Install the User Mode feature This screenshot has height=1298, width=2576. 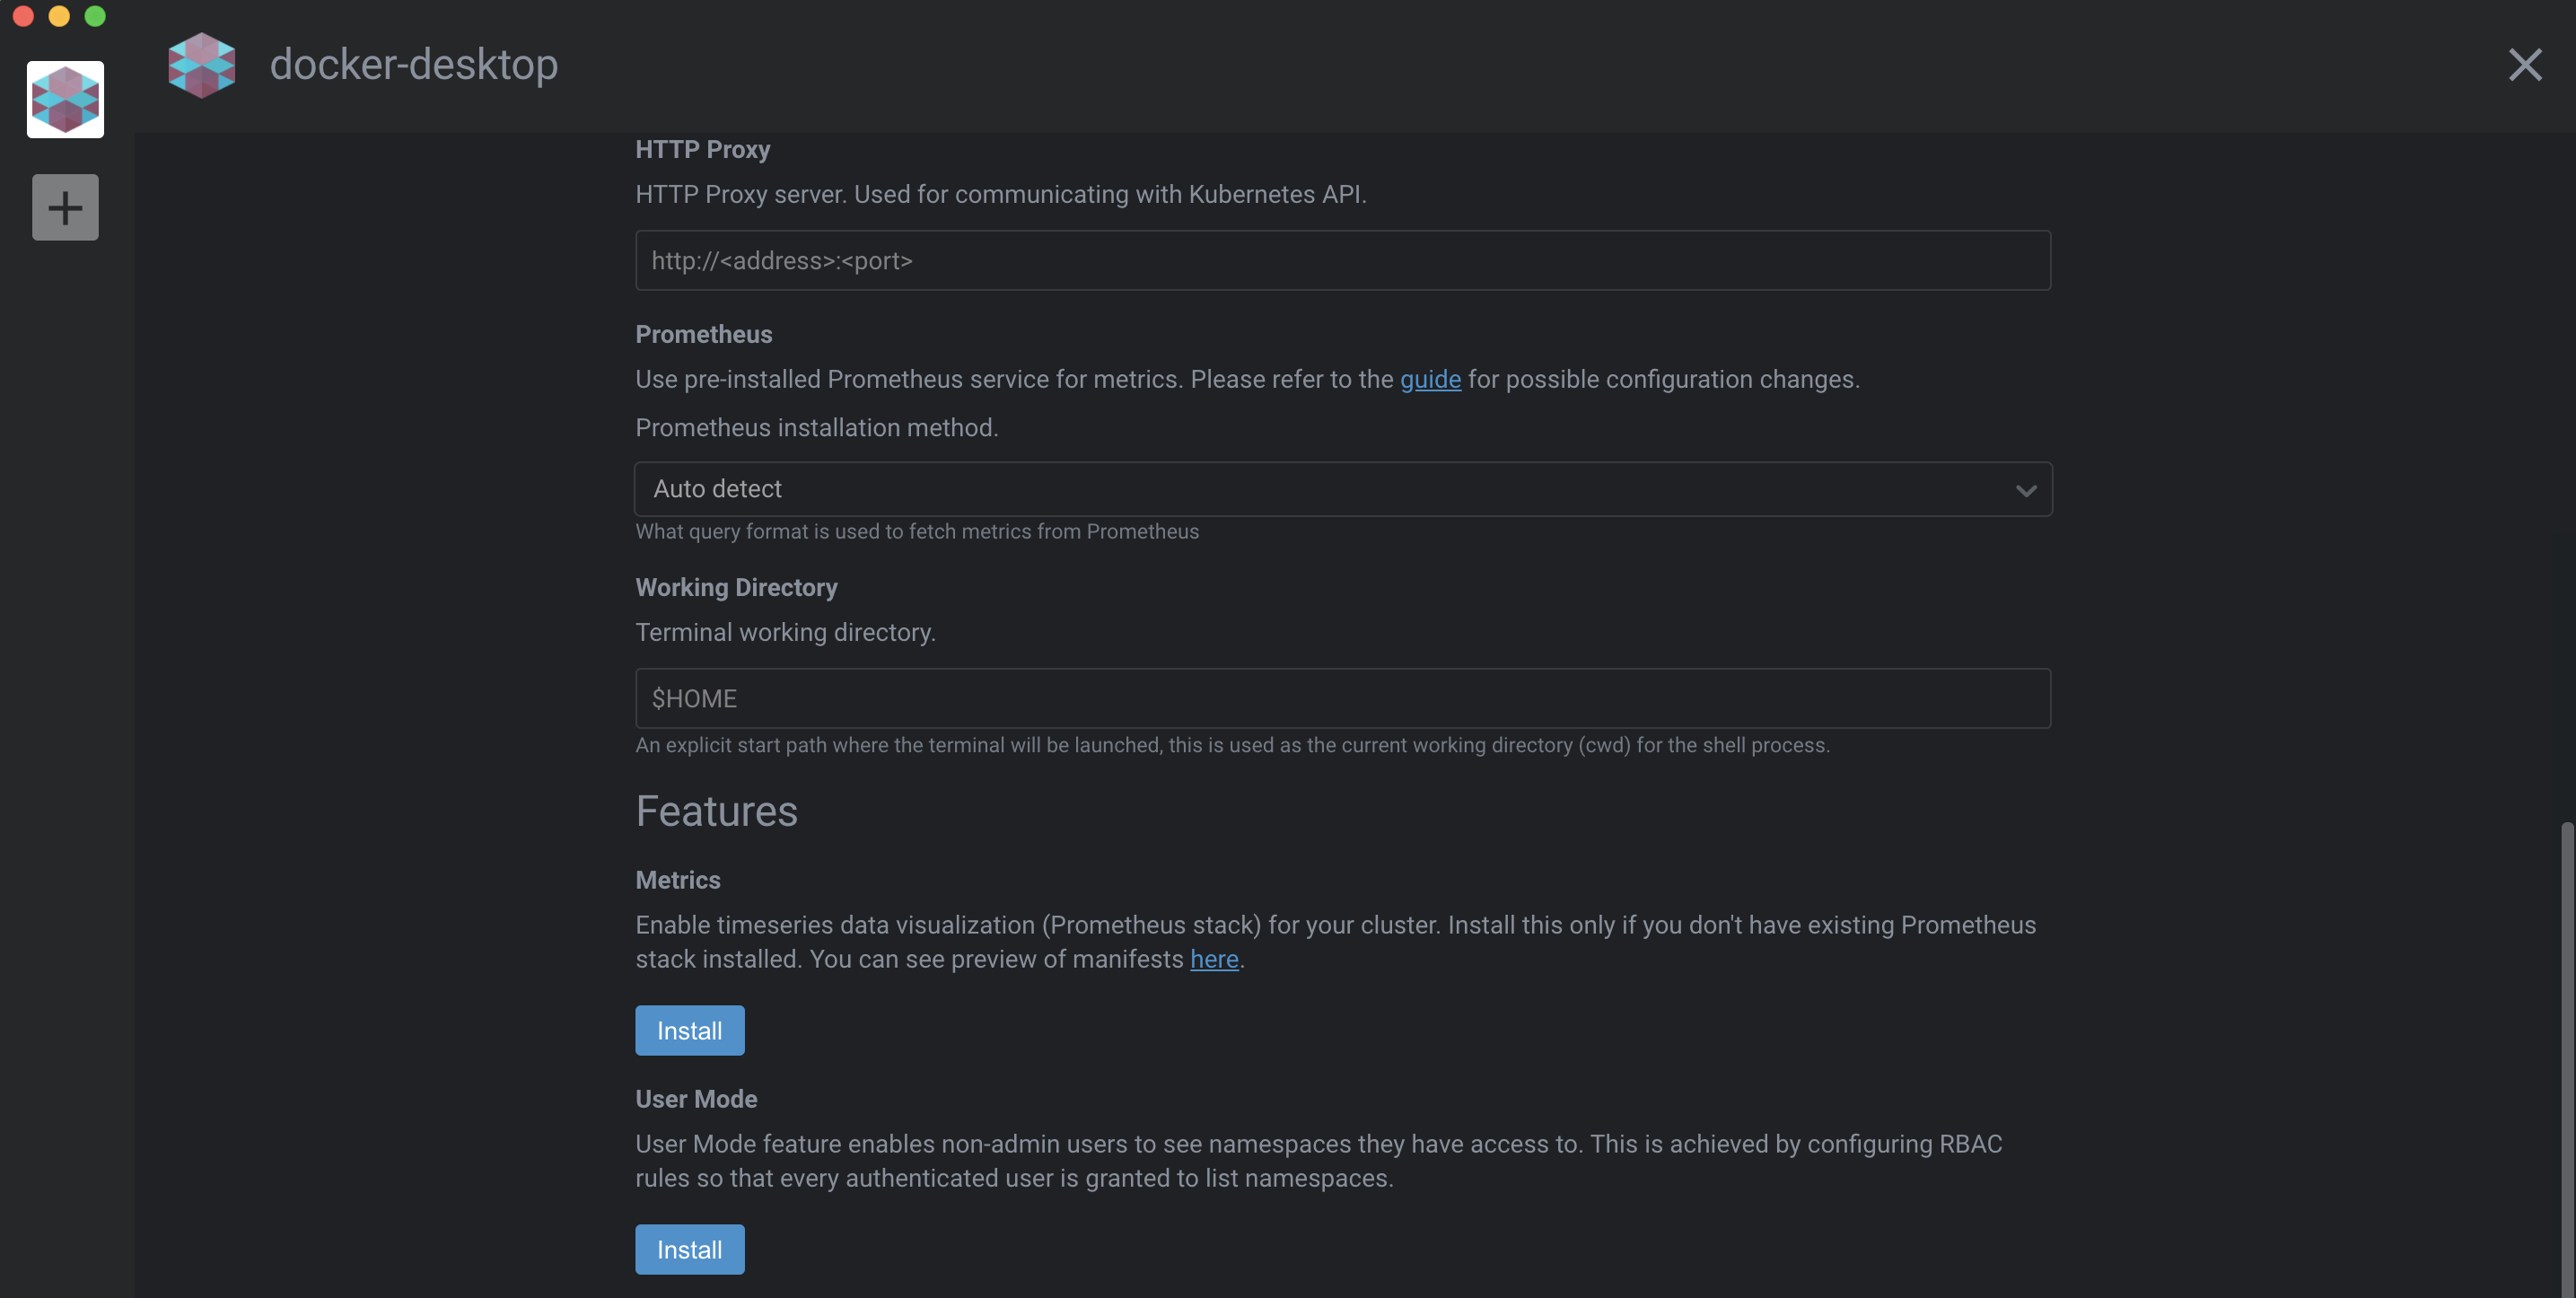coord(689,1249)
